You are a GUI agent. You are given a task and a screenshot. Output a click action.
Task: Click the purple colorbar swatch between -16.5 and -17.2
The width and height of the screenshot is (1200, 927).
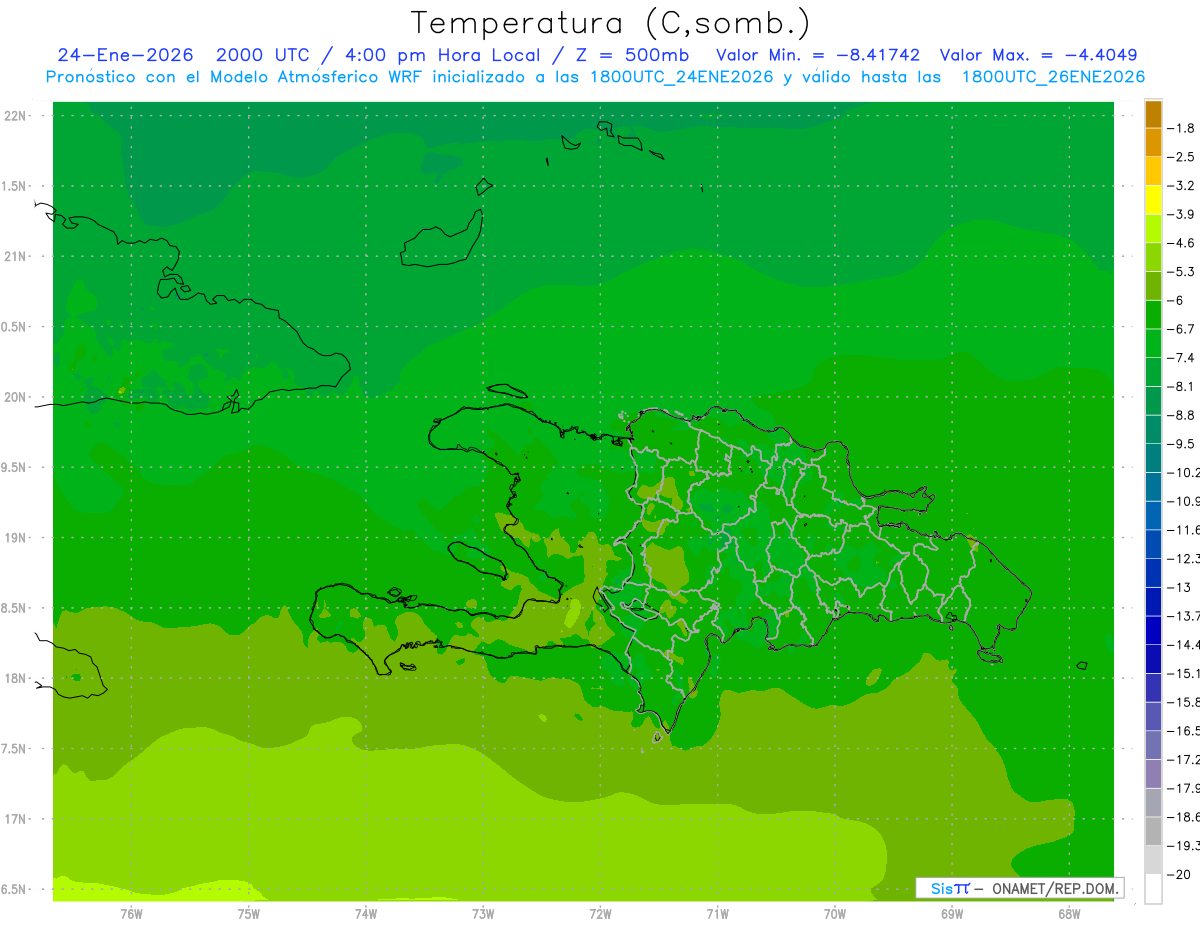(1153, 746)
